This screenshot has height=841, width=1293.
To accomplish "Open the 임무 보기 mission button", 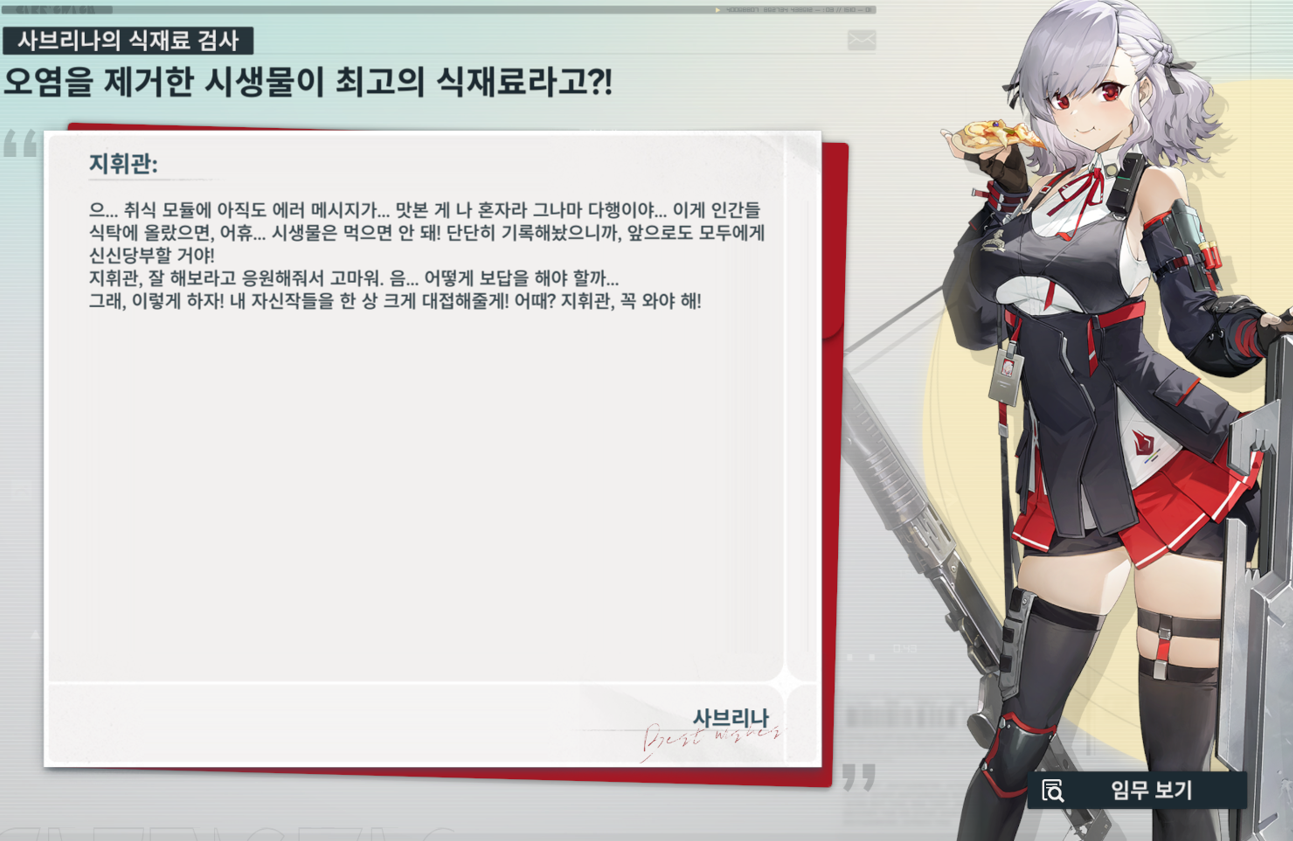I will click(x=1137, y=790).
